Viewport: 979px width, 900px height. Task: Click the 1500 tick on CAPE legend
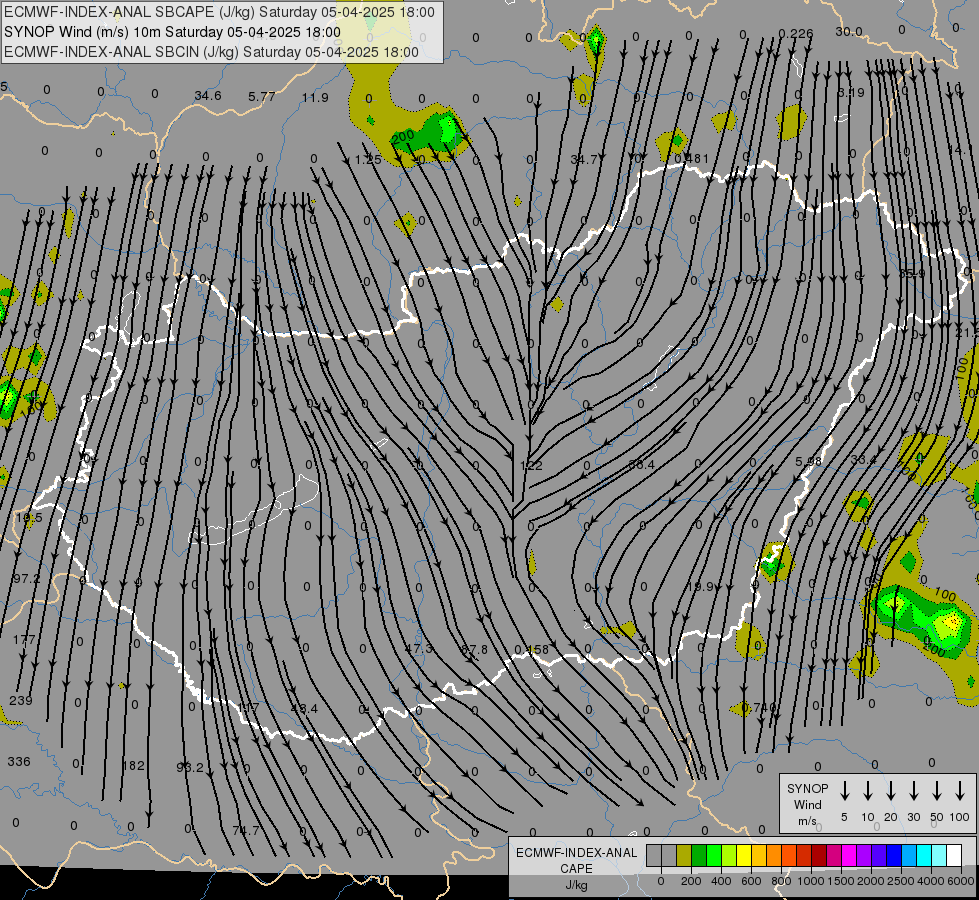[841, 881]
